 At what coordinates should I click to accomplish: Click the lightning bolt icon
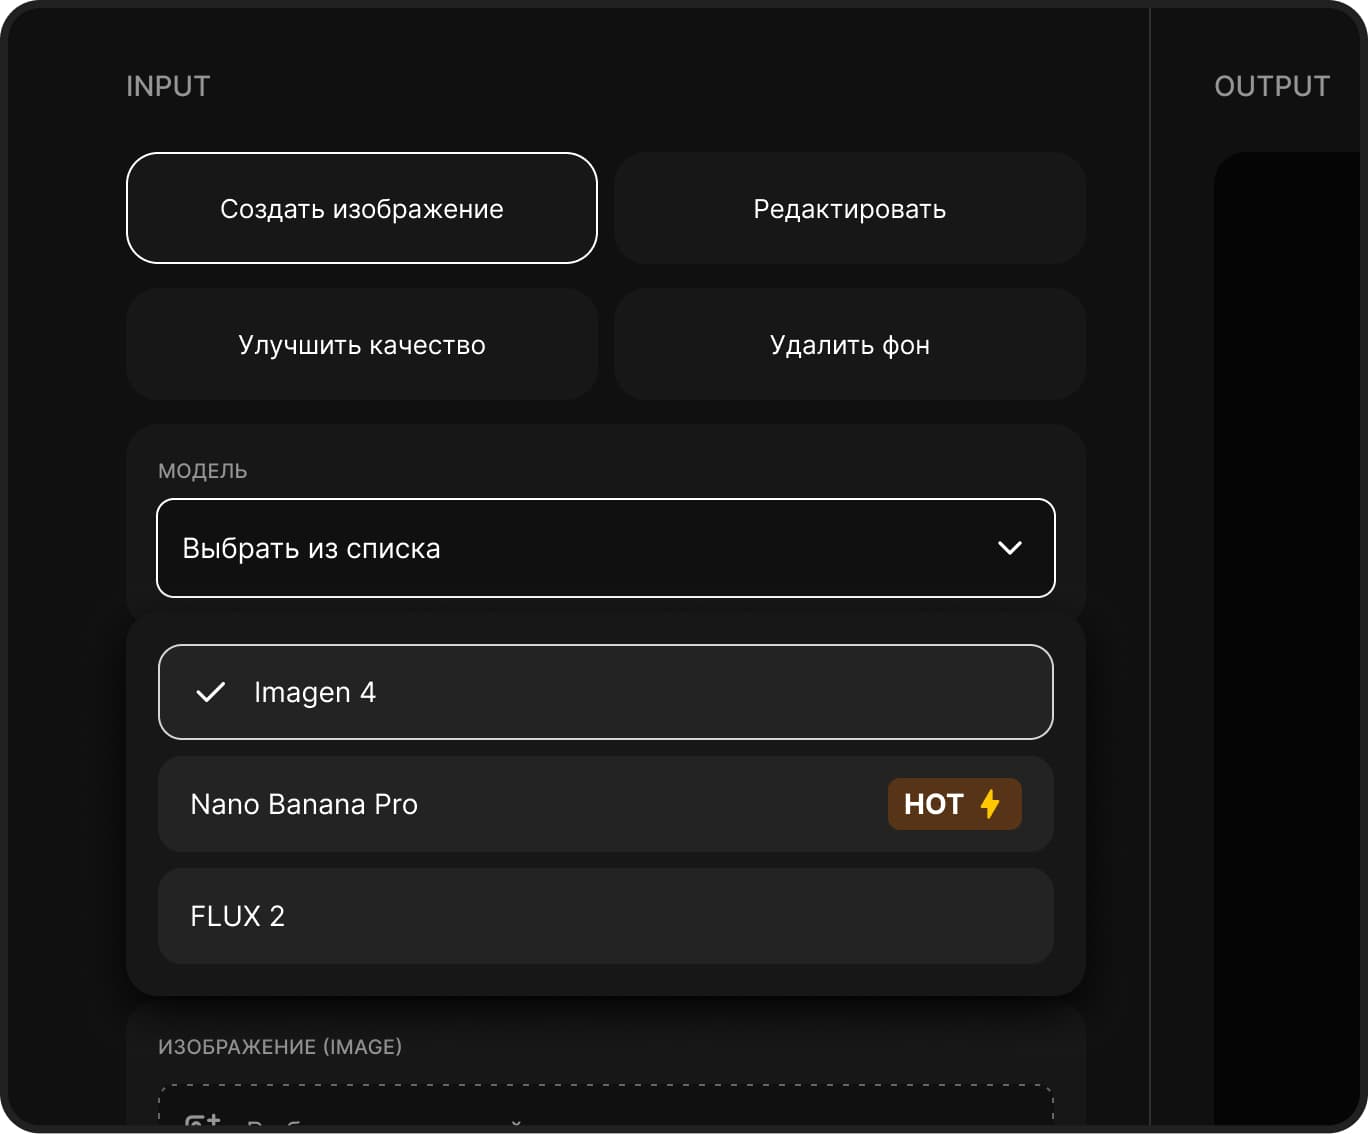coord(990,804)
